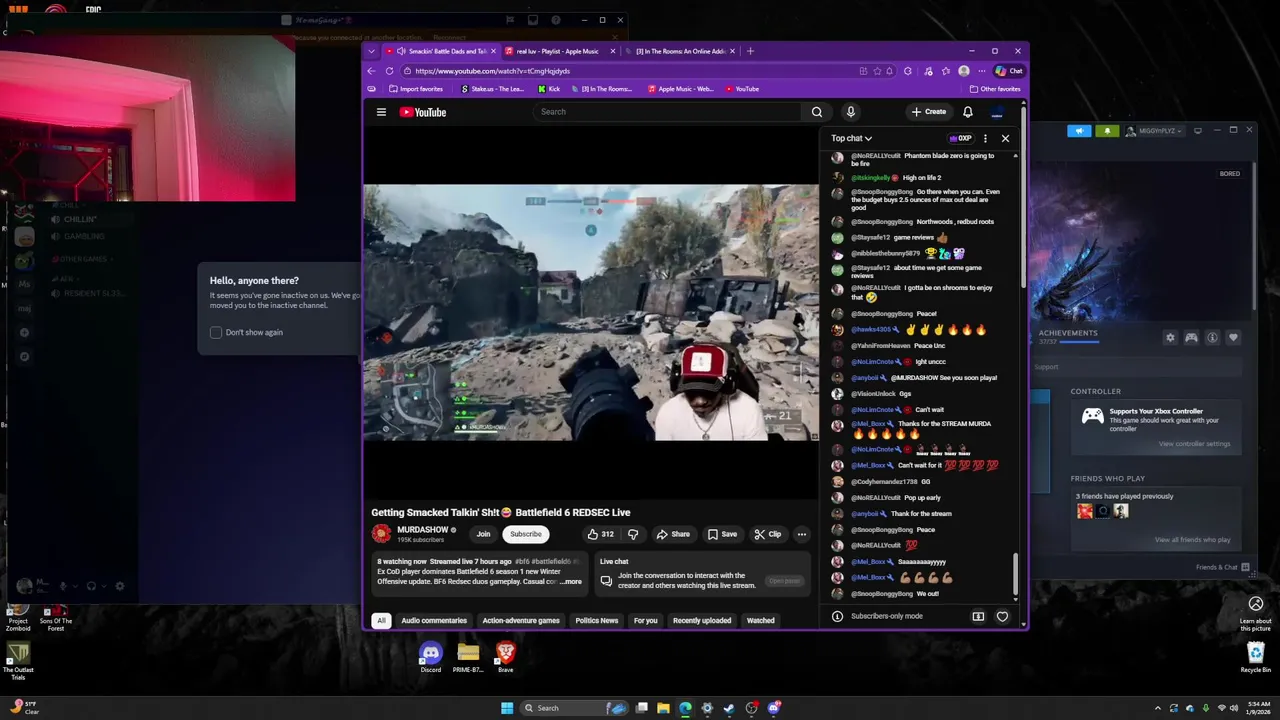The height and width of the screenshot is (720, 1280).
Task: Open Edge browser in taskbar
Action: tap(685, 708)
